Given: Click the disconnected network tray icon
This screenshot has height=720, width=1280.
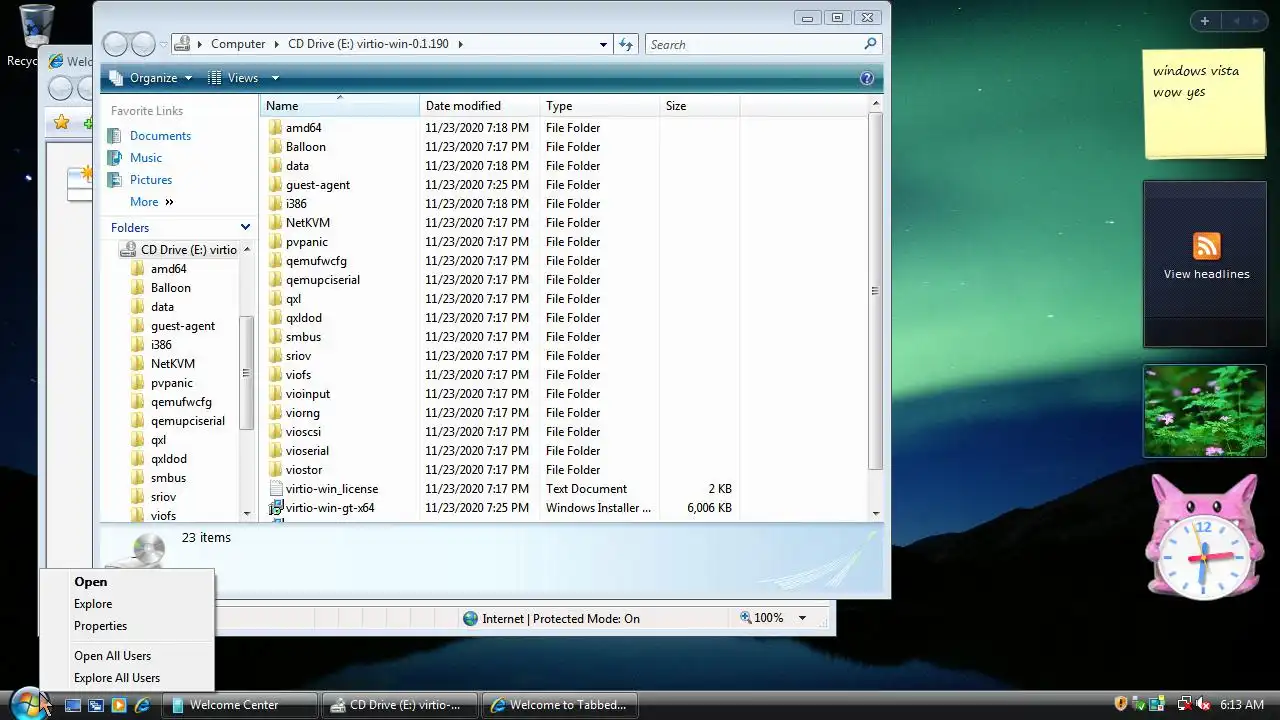Looking at the screenshot, I should point(1184,704).
